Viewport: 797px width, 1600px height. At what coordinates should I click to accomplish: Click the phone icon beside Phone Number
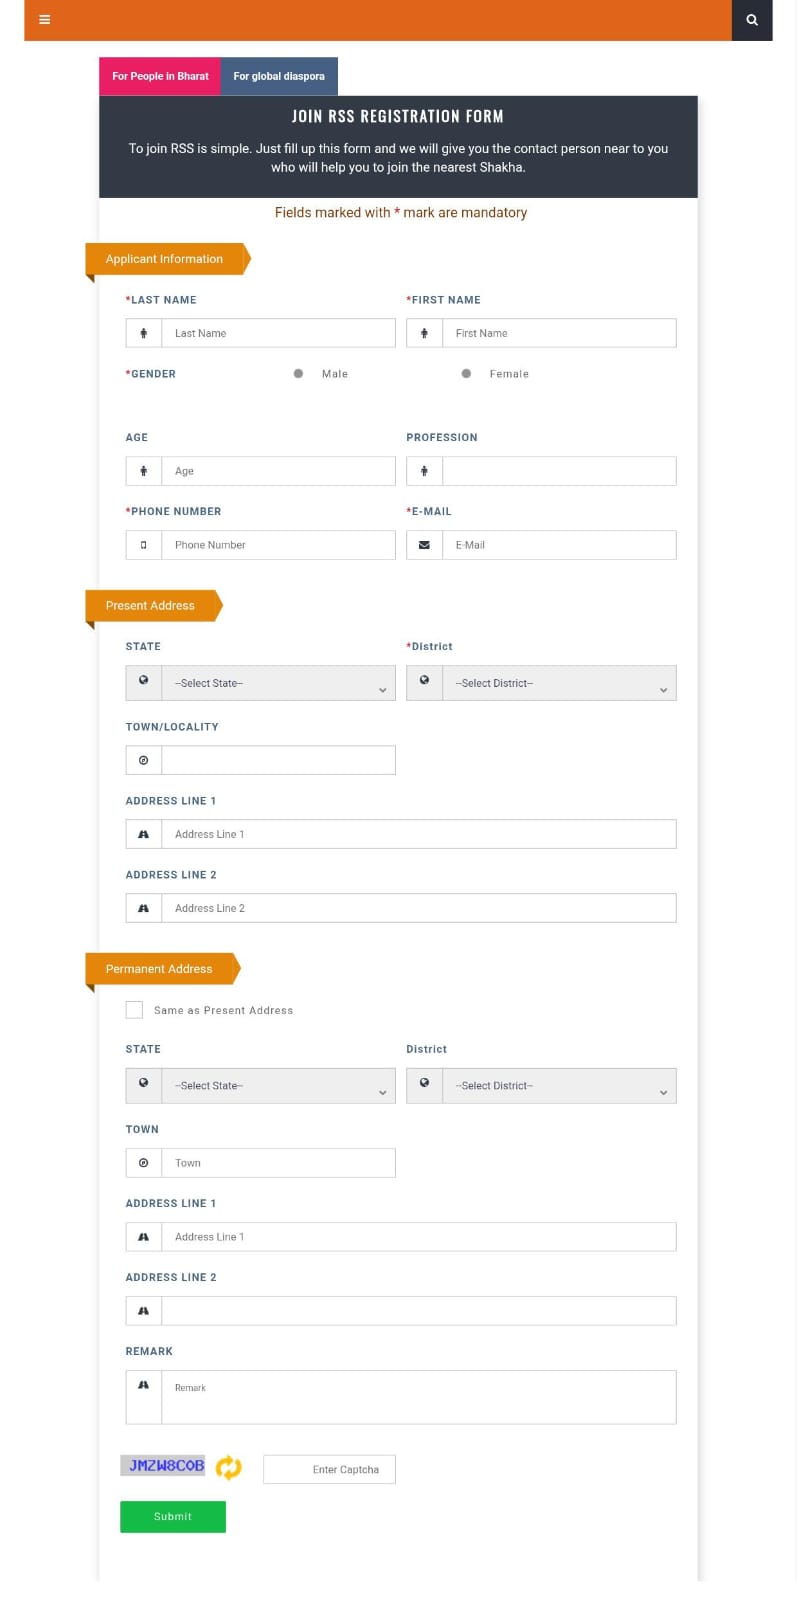(x=143, y=545)
